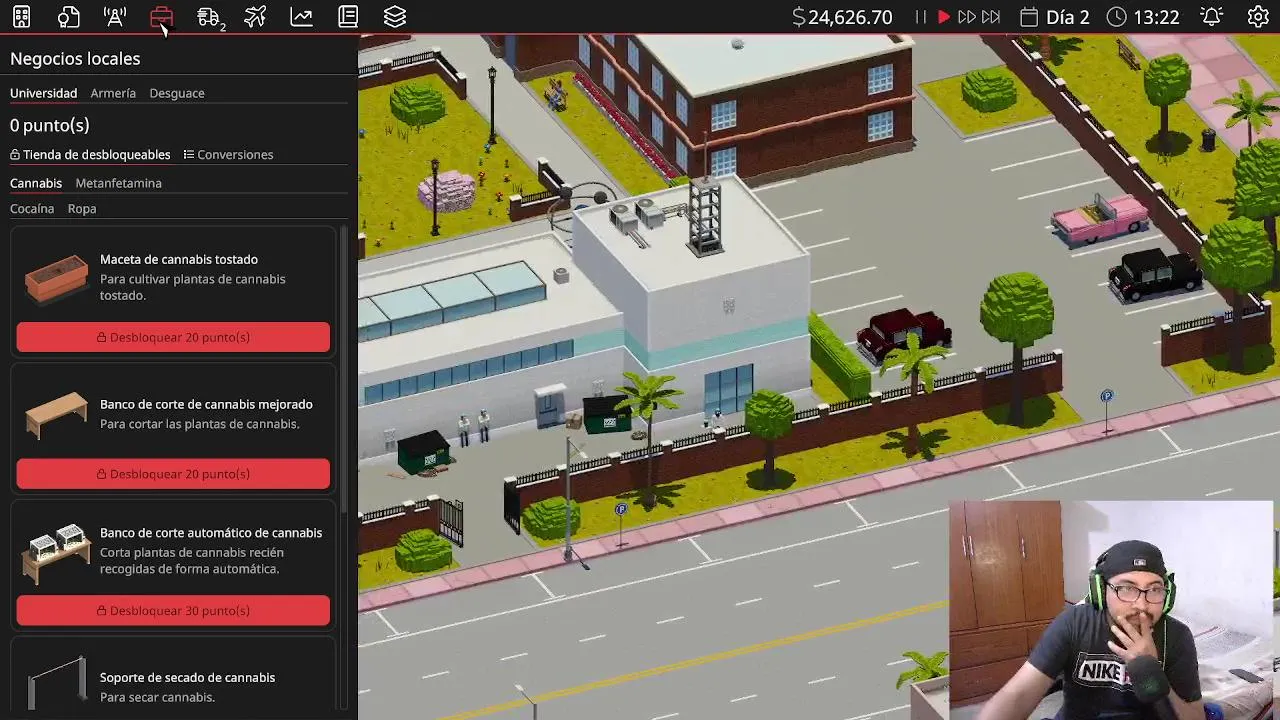This screenshot has height=720, width=1280.
Task: Click the cannabis drying rack thumbnail
Action: point(56,684)
